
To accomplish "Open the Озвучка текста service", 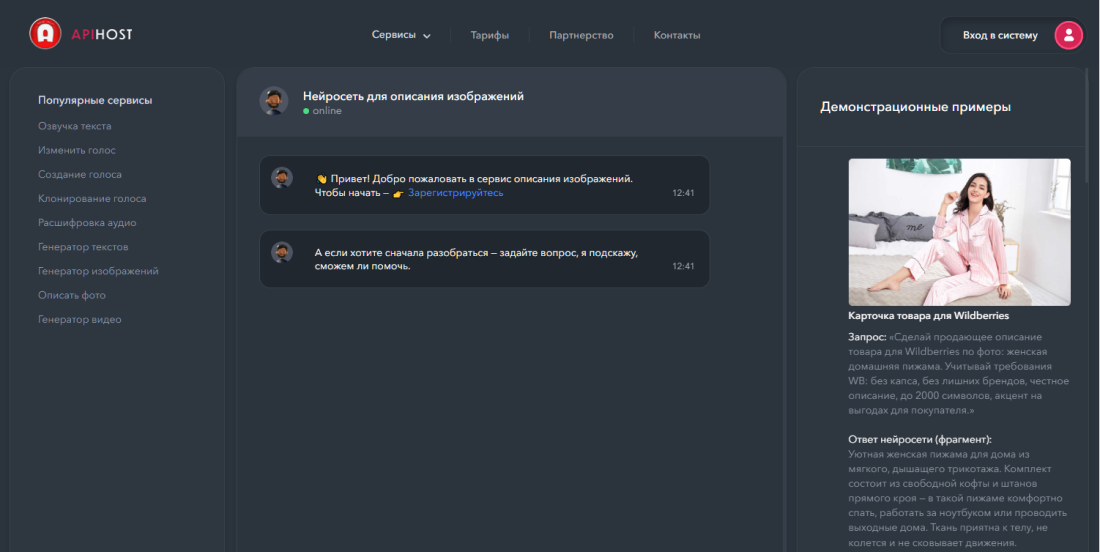I will tap(75, 126).
